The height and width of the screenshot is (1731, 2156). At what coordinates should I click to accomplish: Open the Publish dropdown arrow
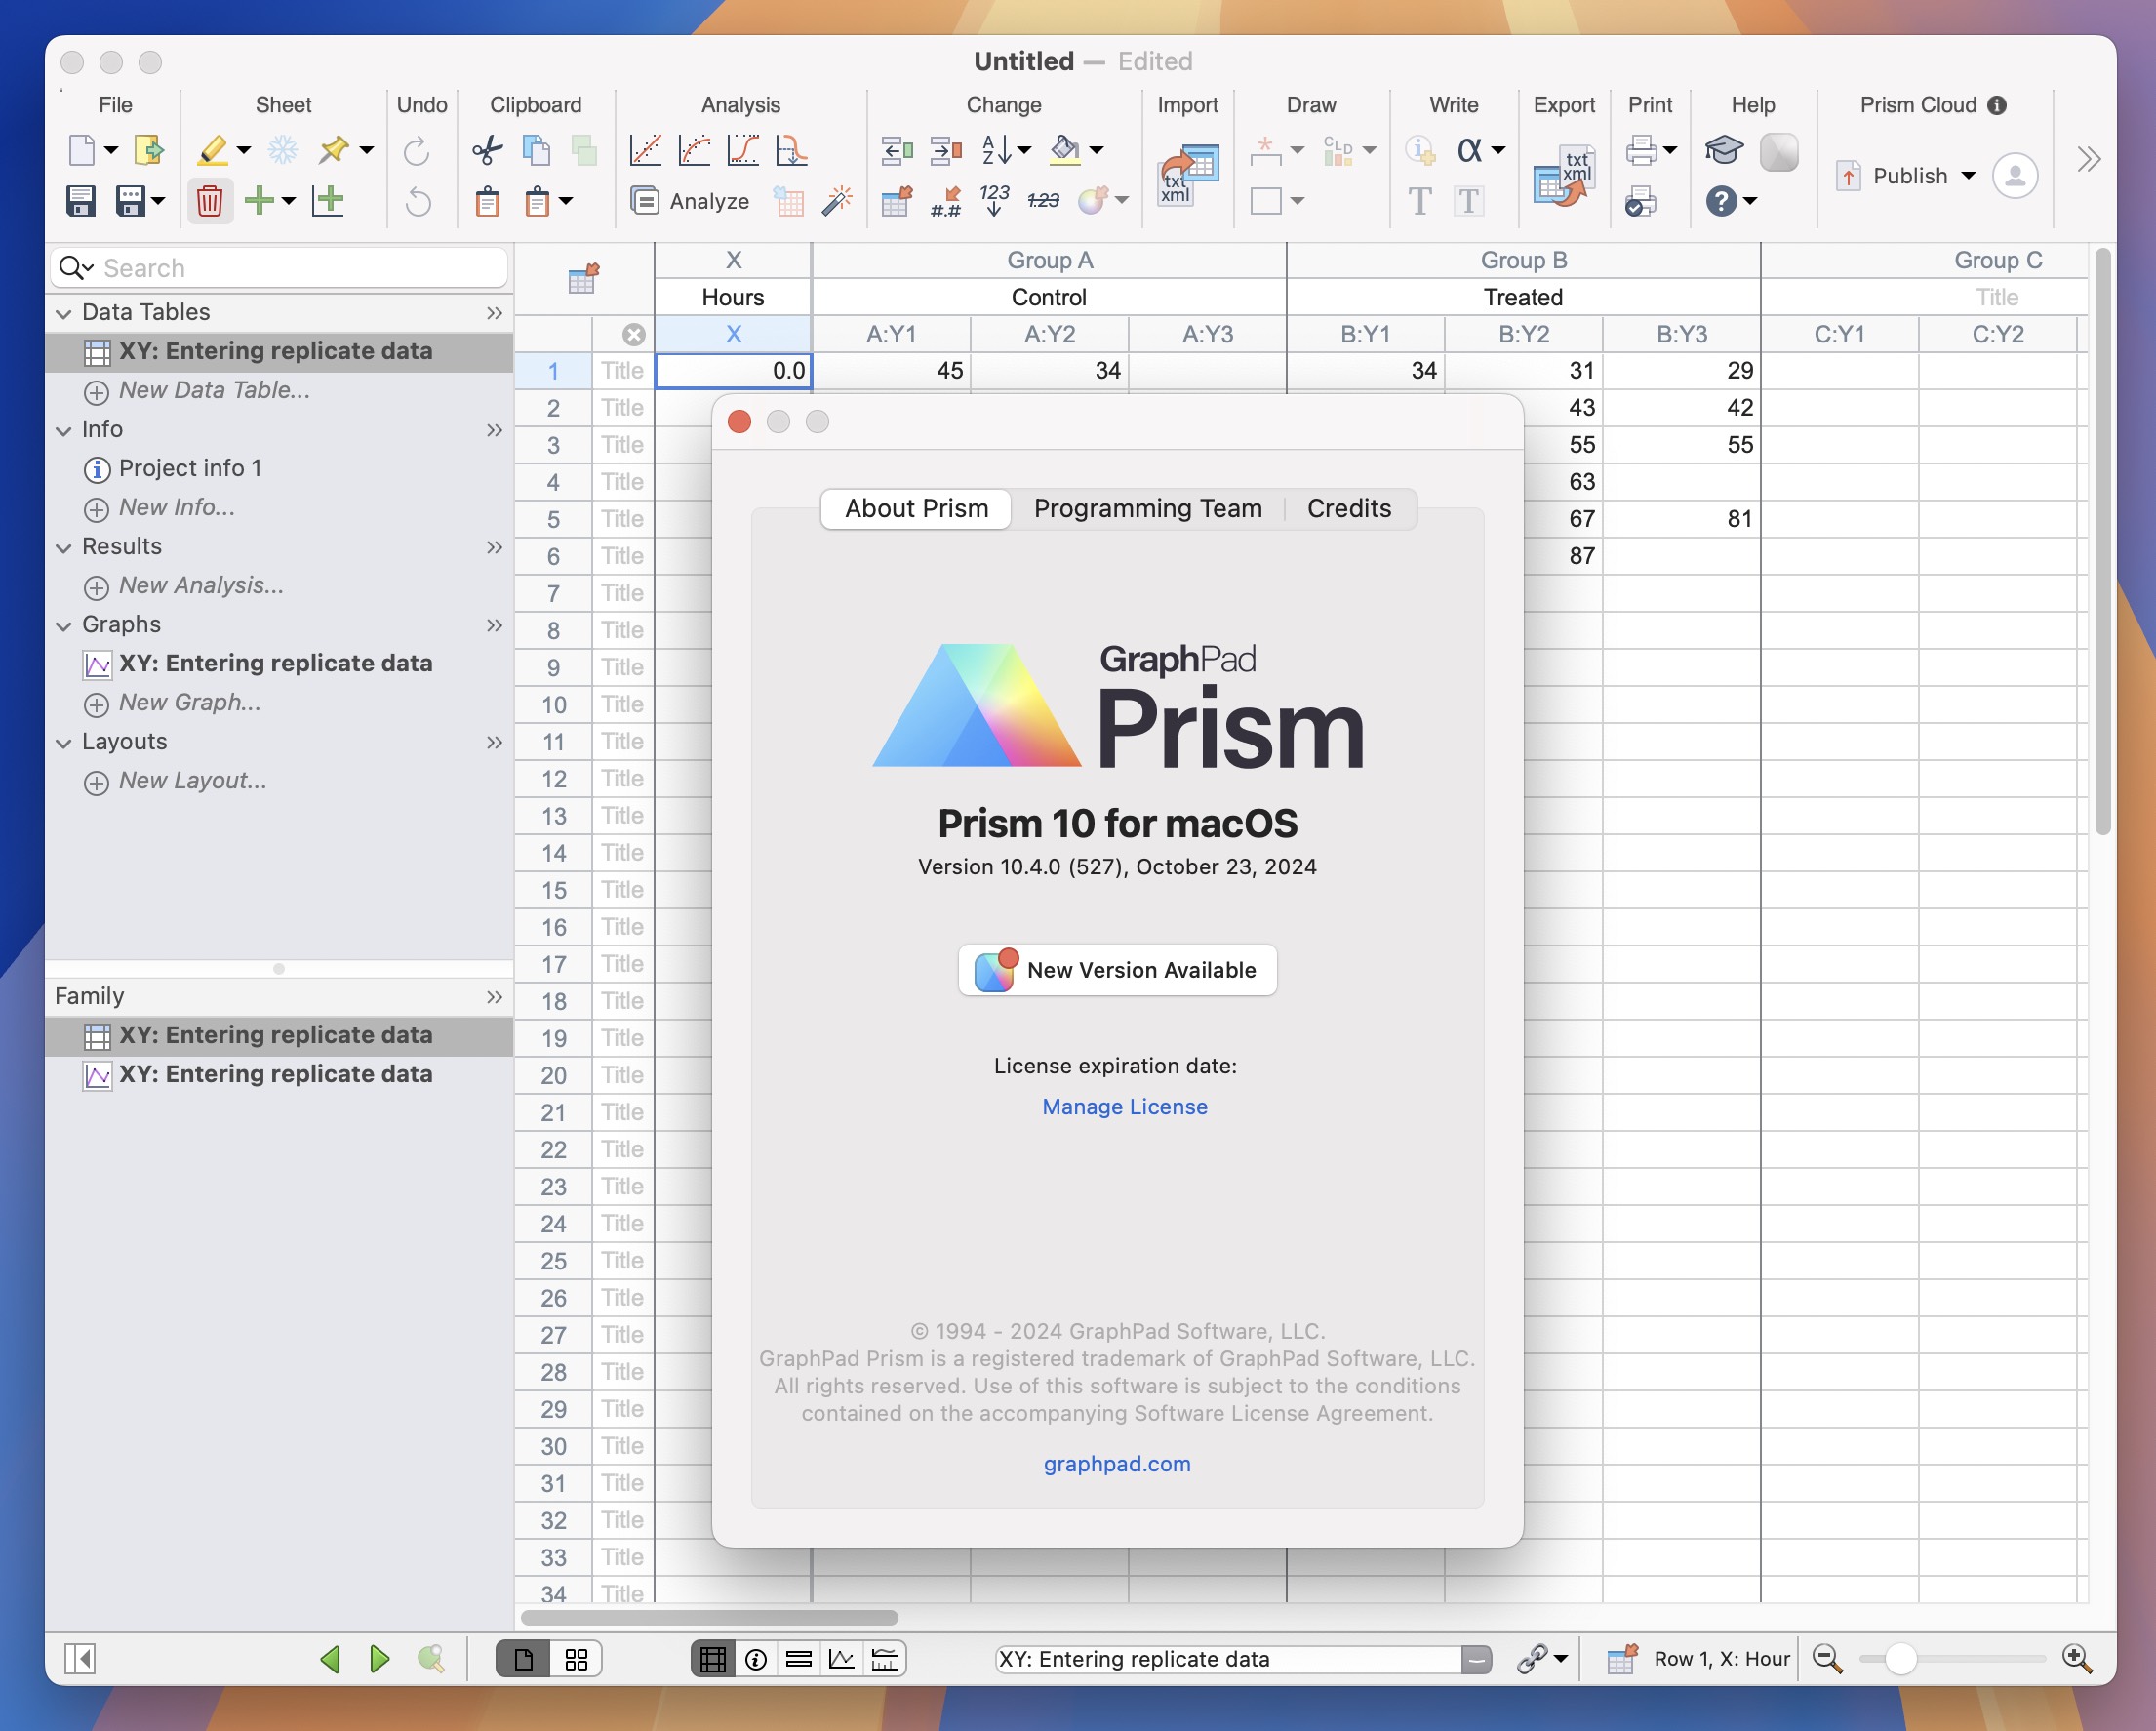click(1969, 176)
